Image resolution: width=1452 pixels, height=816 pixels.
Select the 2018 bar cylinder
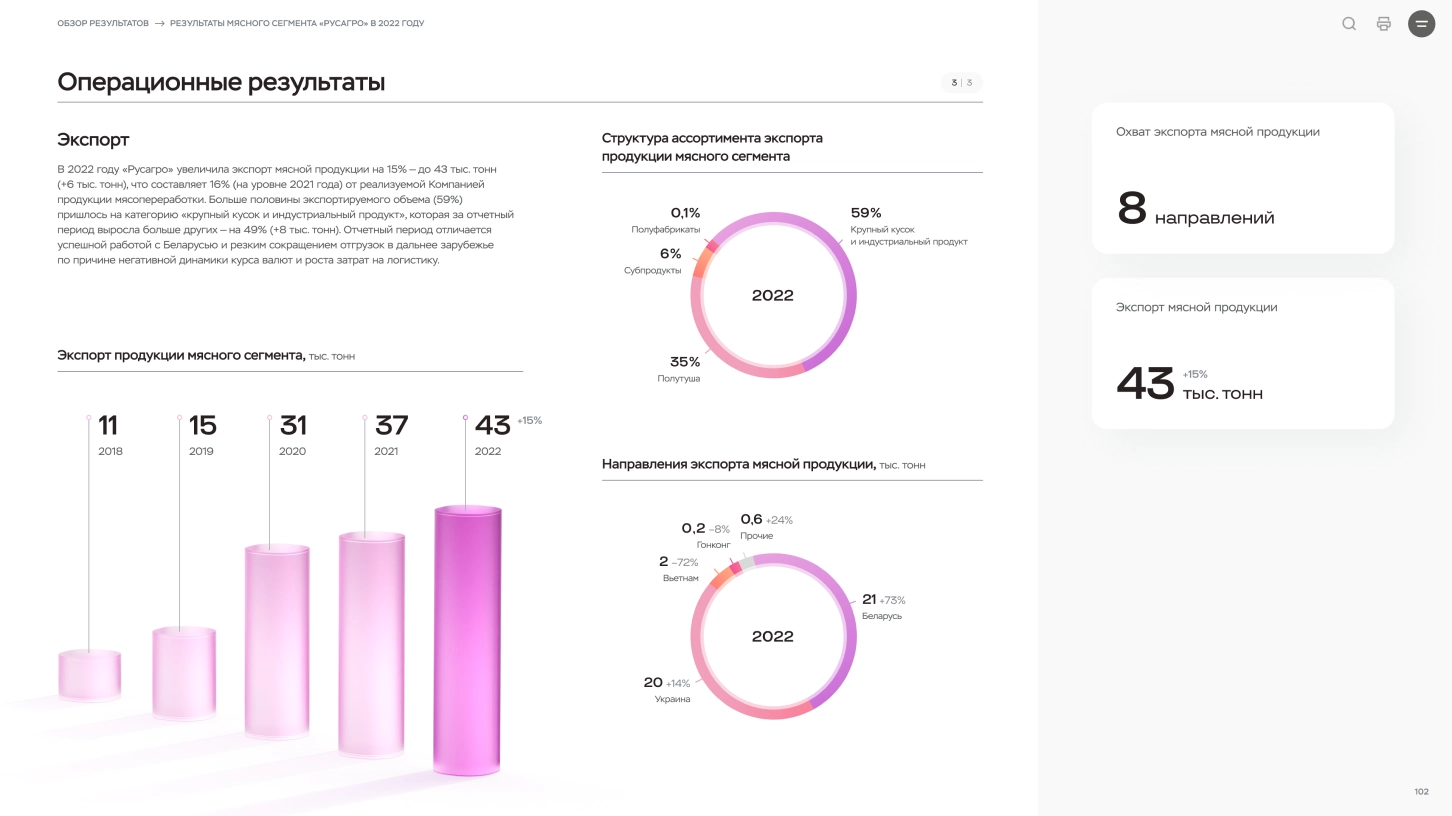point(90,675)
